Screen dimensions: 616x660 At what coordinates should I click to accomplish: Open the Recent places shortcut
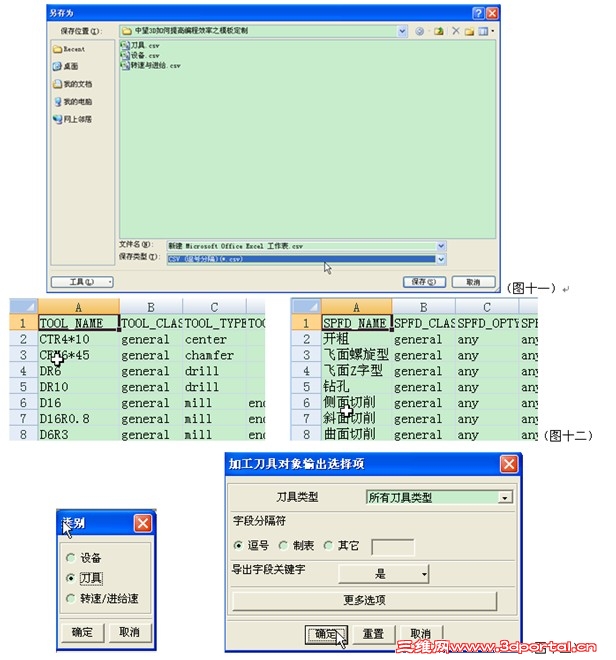(69, 49)
